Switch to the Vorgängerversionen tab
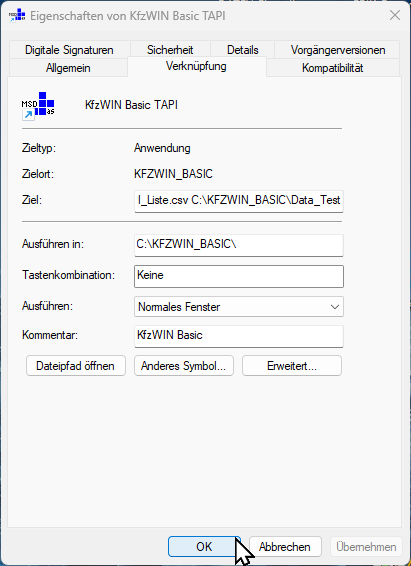 (338, 50)
